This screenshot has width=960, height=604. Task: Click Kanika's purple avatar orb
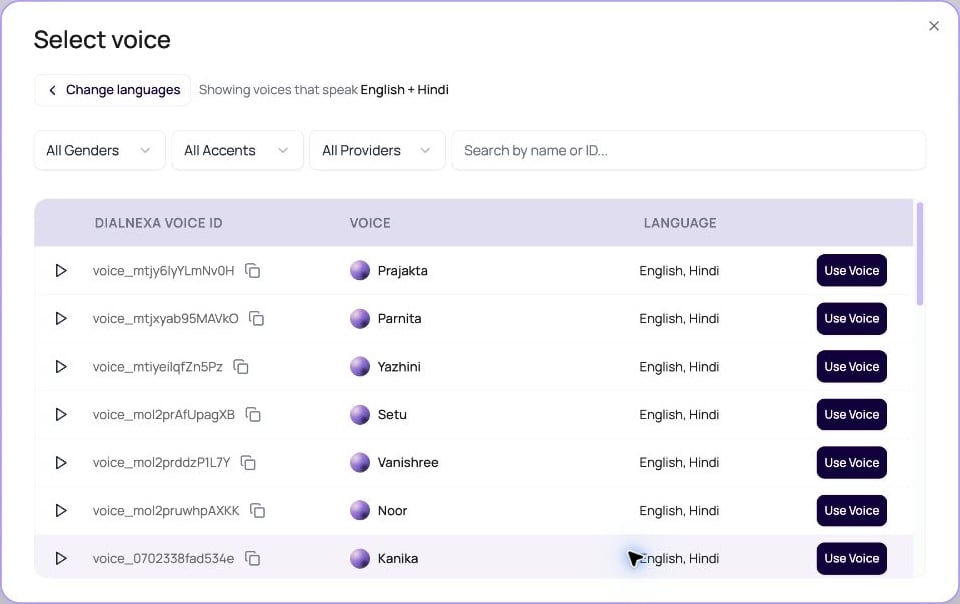point(360,558)
